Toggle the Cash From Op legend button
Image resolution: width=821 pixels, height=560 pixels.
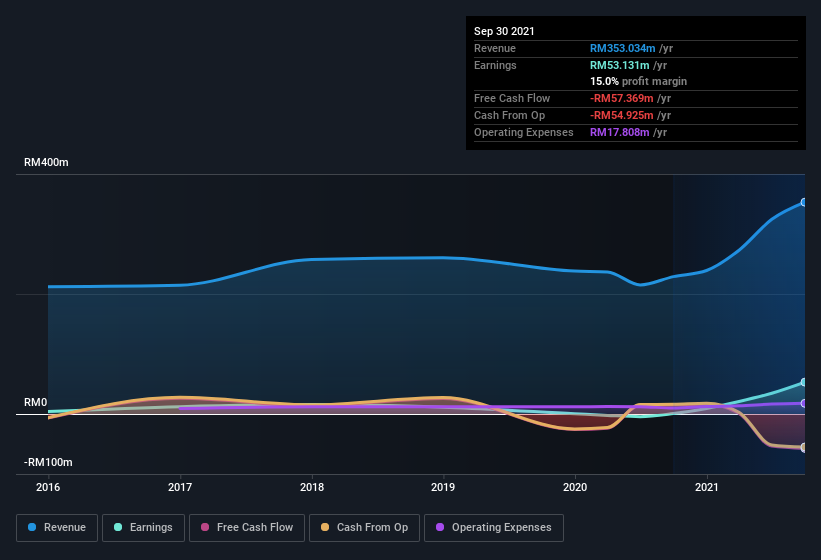point(364,528)
